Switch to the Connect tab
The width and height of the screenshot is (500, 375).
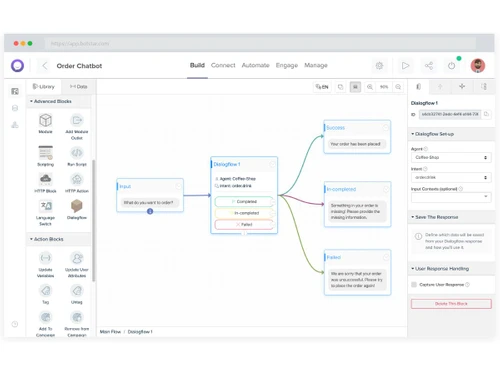click(223, 65)
